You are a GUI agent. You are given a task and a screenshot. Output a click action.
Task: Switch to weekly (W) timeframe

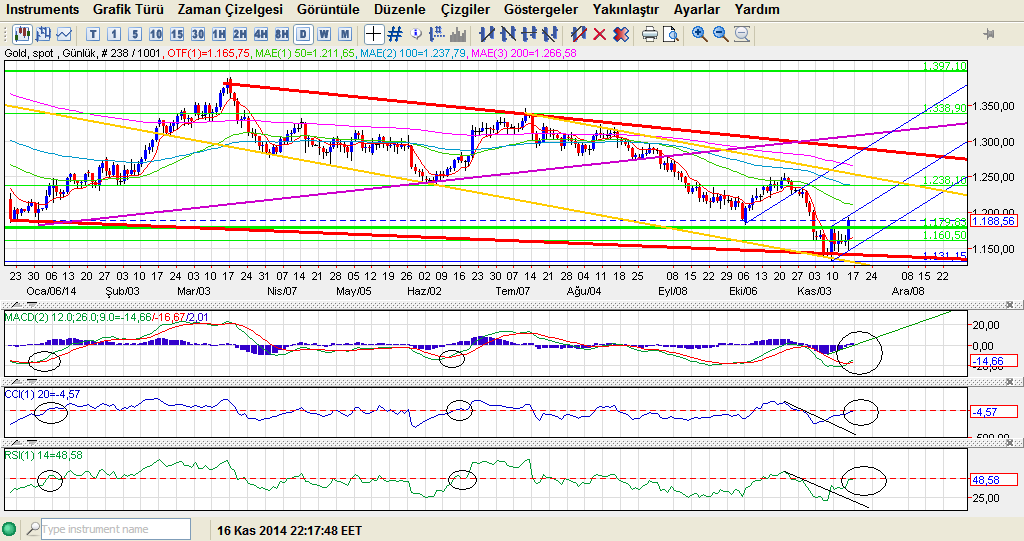324,34
